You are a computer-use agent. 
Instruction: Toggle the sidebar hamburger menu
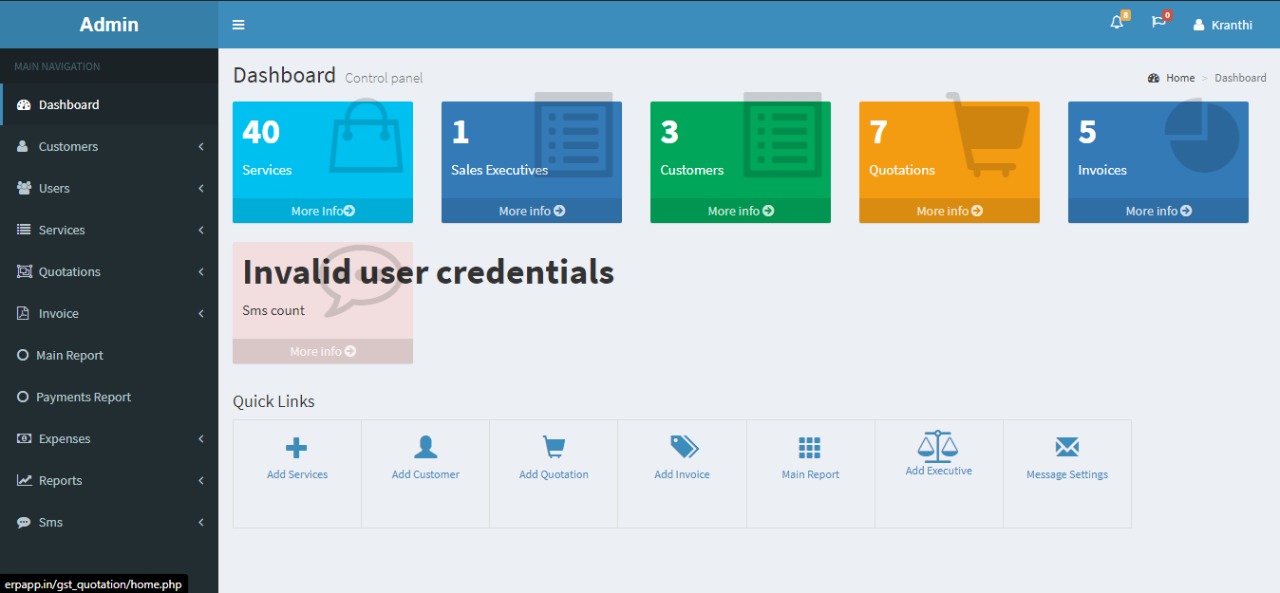click(238, 25)
